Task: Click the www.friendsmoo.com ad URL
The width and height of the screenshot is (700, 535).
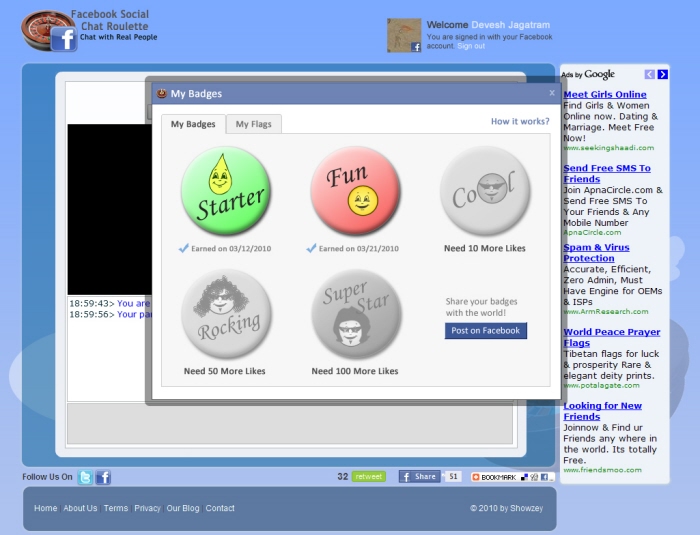Action: pyautogui.click(x=602, y=470)
